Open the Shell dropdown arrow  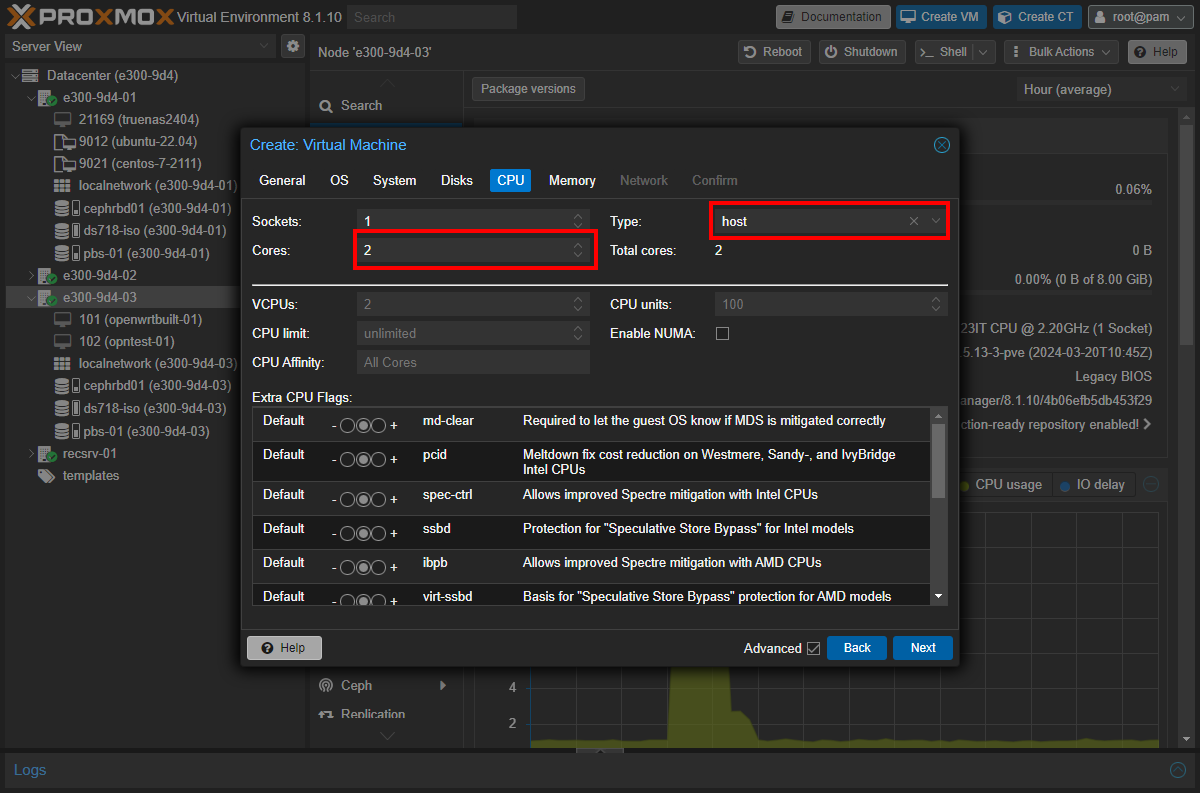pyautogui.click(x=984, y=52)
